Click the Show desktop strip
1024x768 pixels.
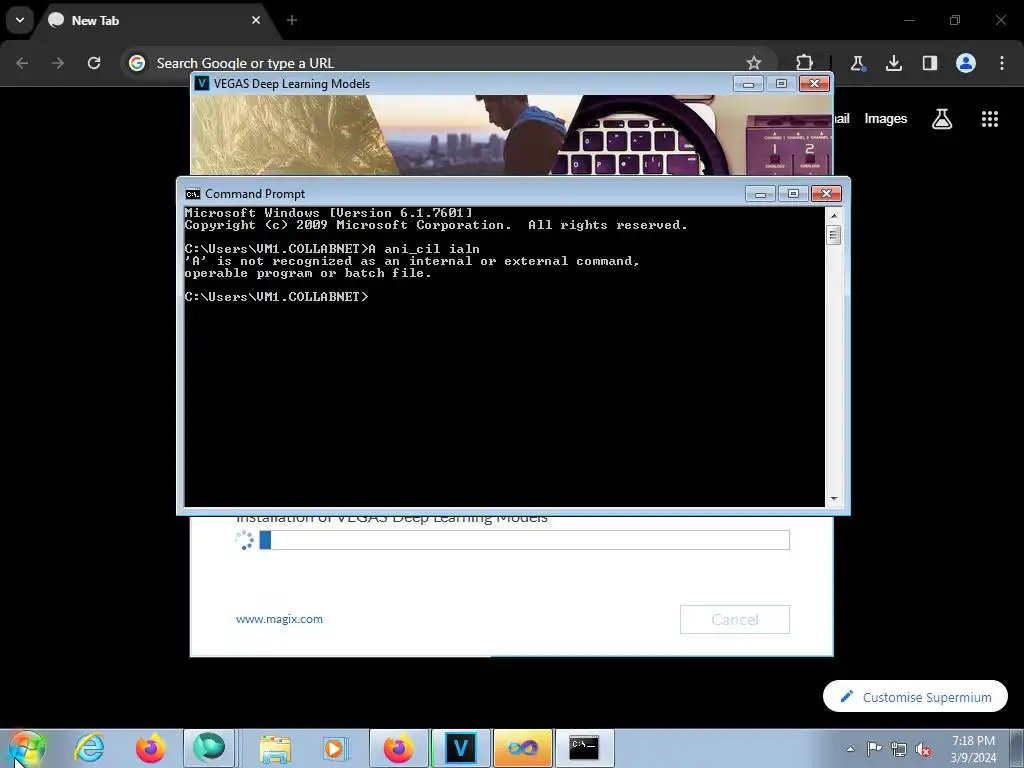tap(1017, 748)
